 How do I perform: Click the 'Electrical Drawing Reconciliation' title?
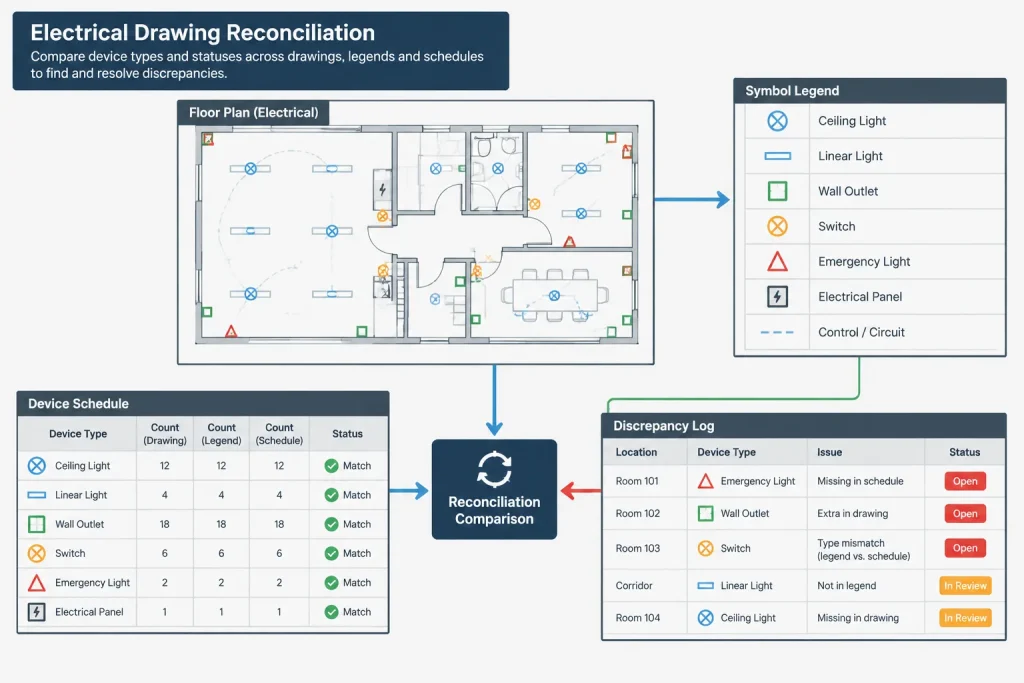coord(202,33)
